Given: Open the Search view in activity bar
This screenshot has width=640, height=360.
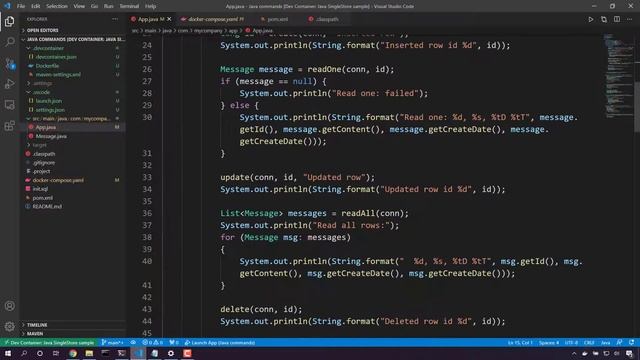Looking at the screenshot, I should [9, 42].
